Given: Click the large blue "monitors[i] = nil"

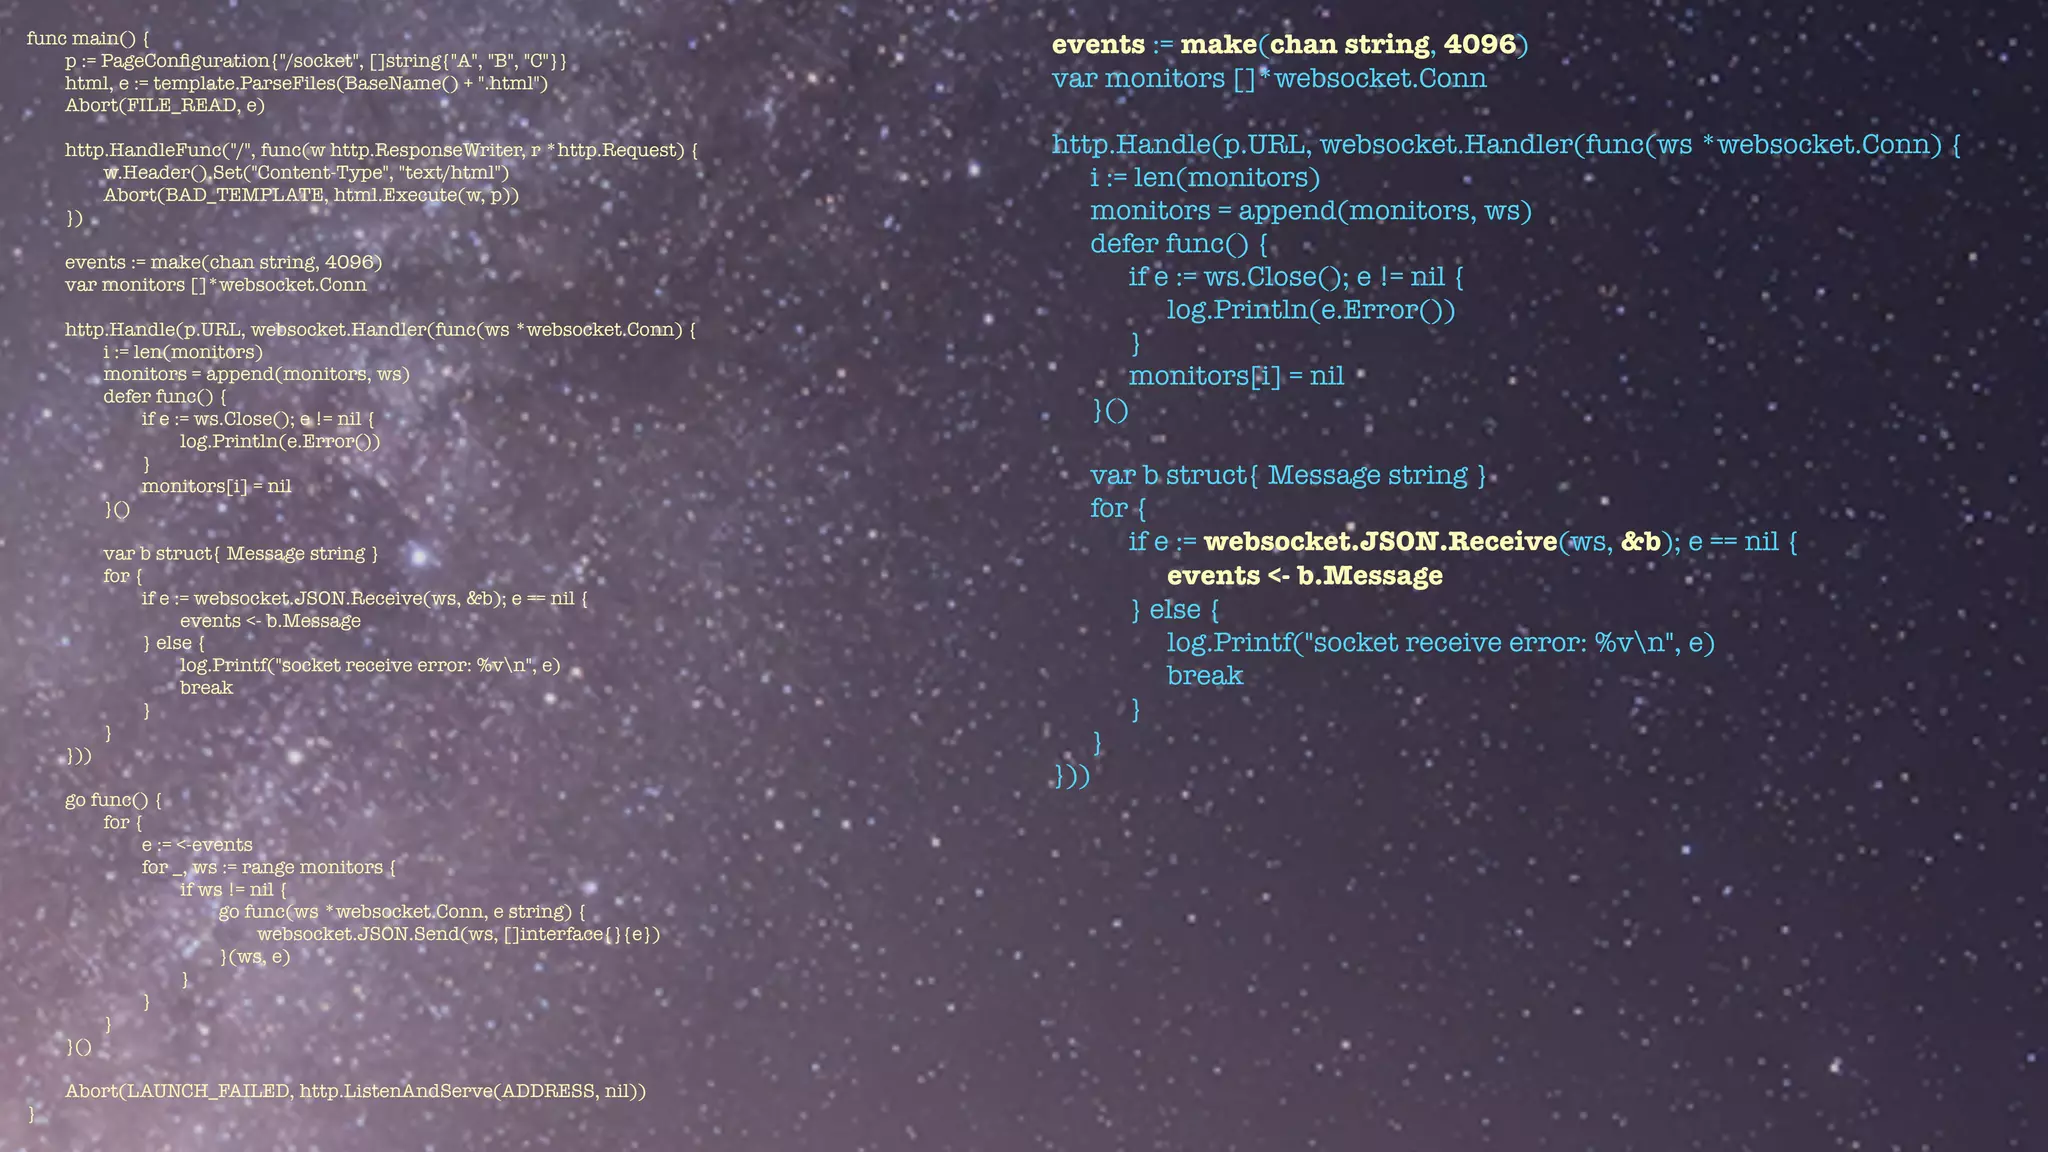Looking at the screenshot, I should (x=1237, y=376).
